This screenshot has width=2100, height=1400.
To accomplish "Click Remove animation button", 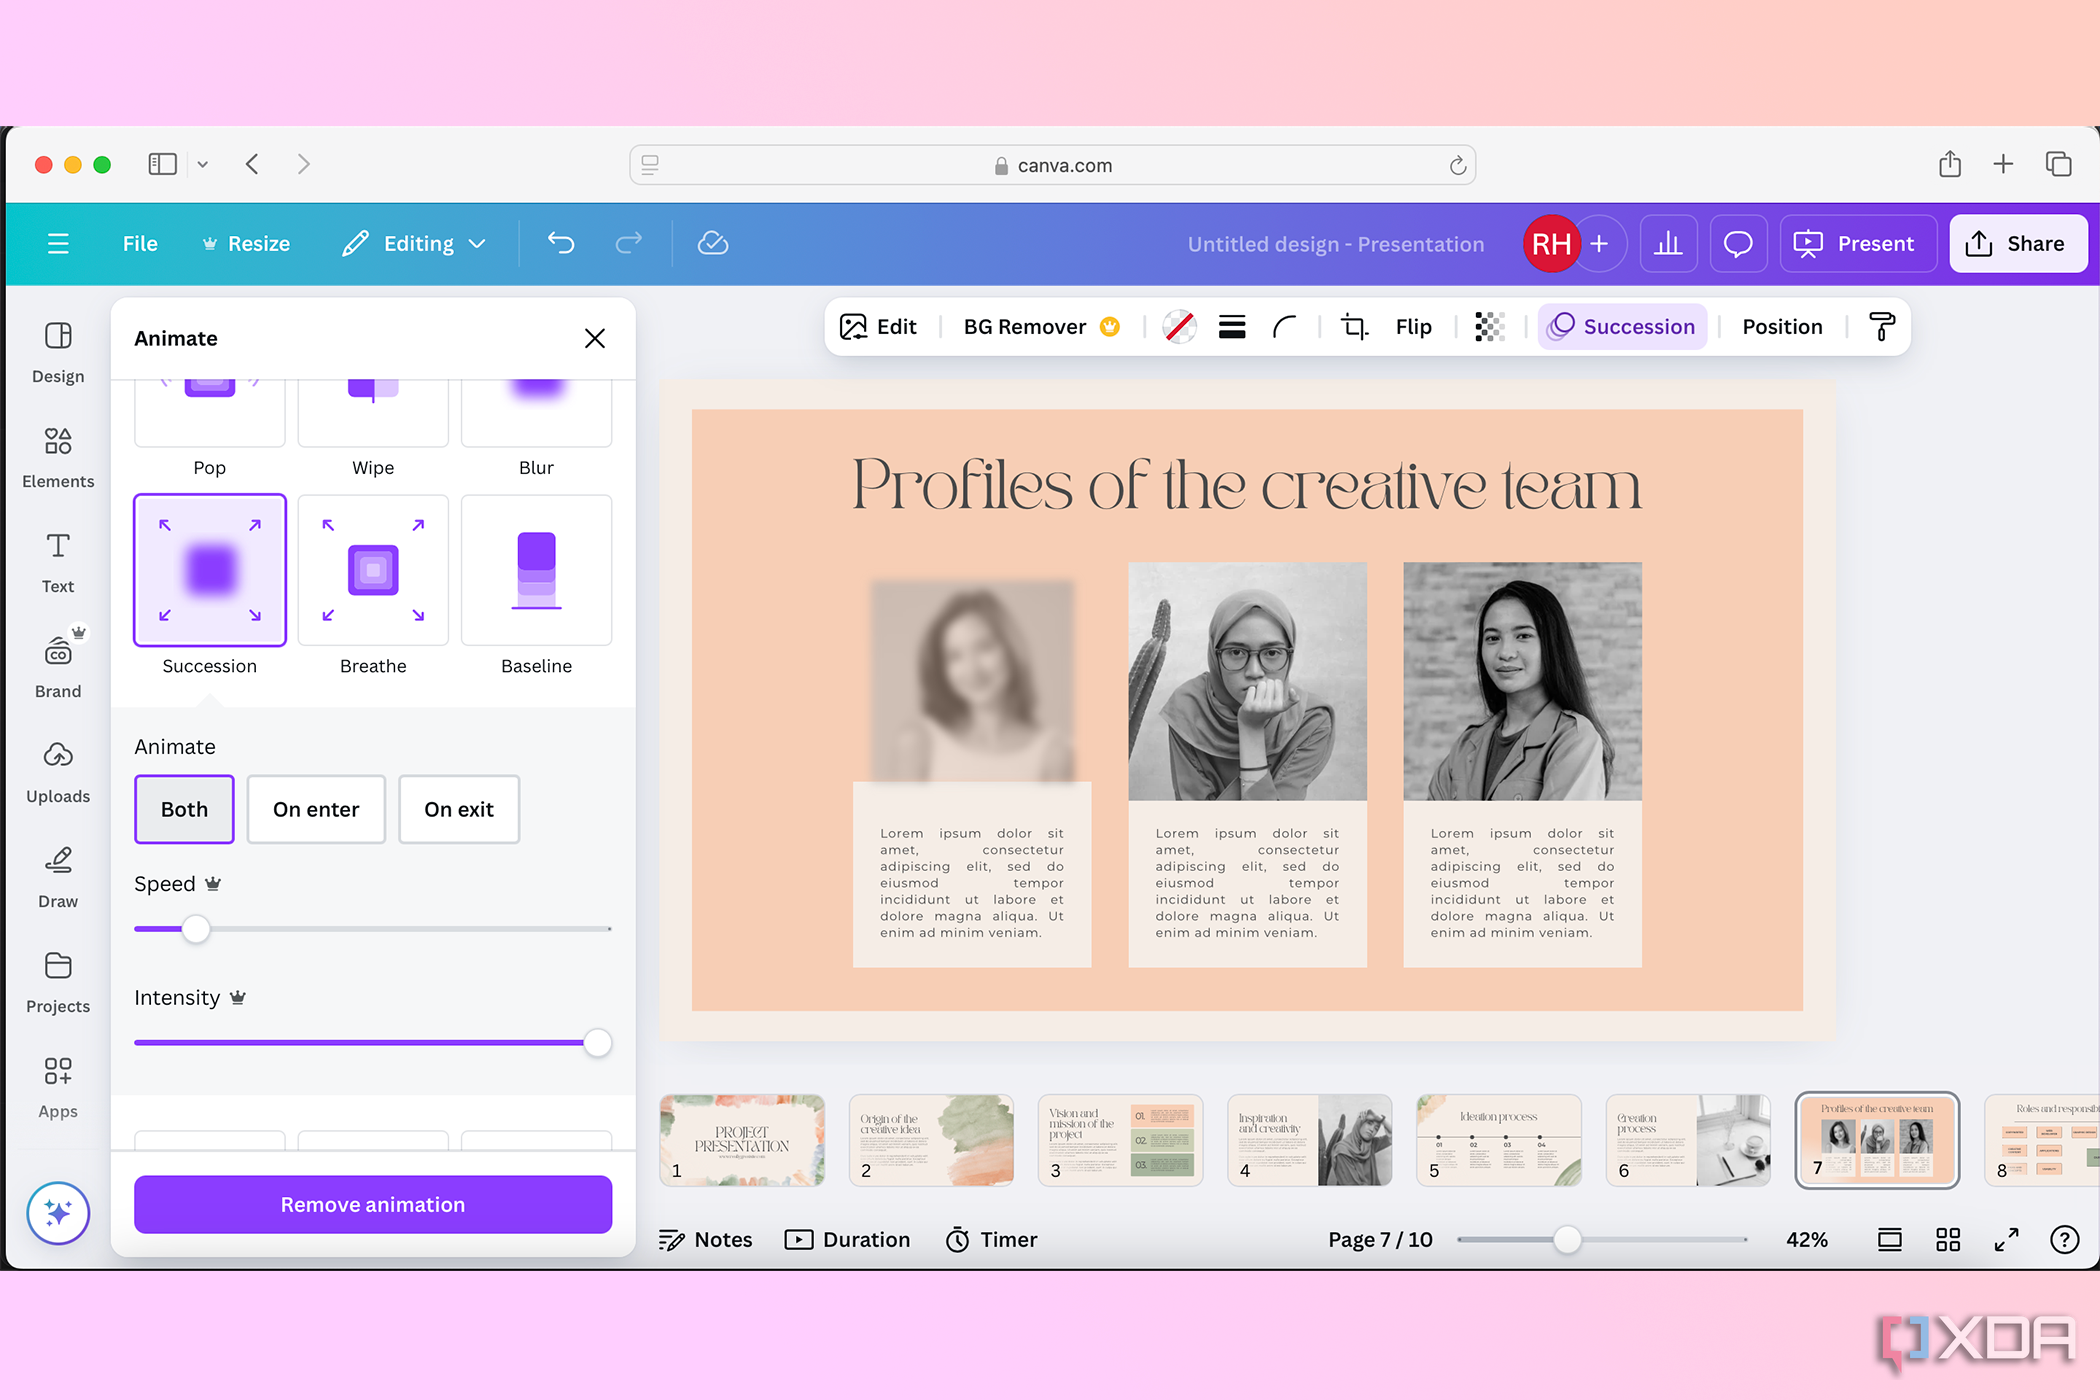I will pyautogui.click(x=373, y=1203).
